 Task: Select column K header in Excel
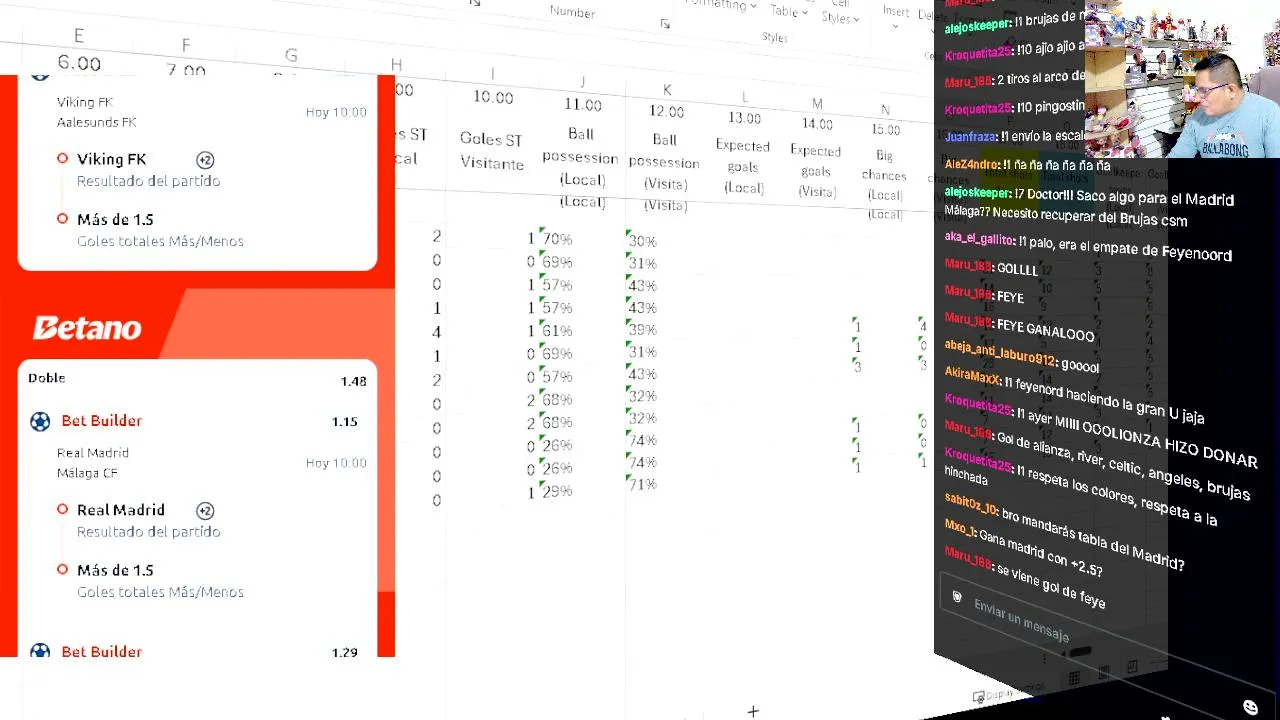[667, 90]
